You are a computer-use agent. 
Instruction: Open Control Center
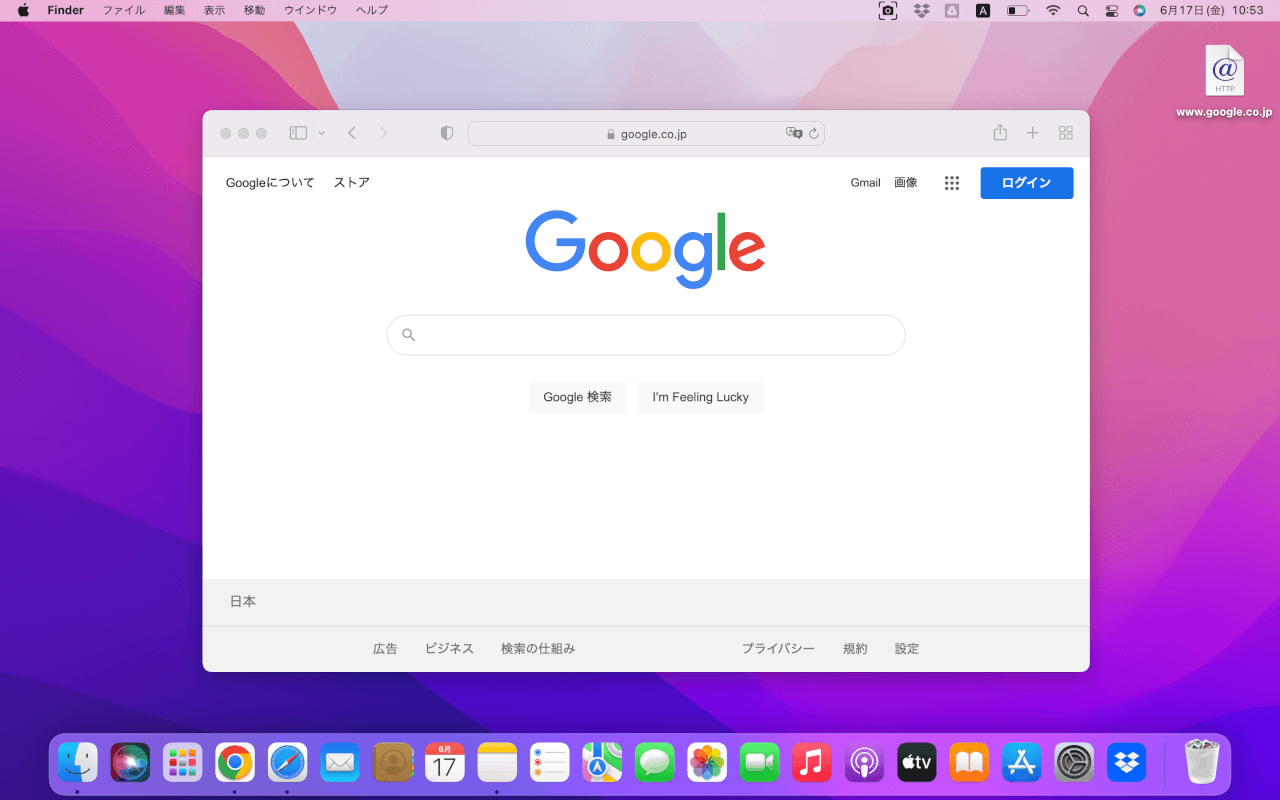click(x=1112, y=10)
